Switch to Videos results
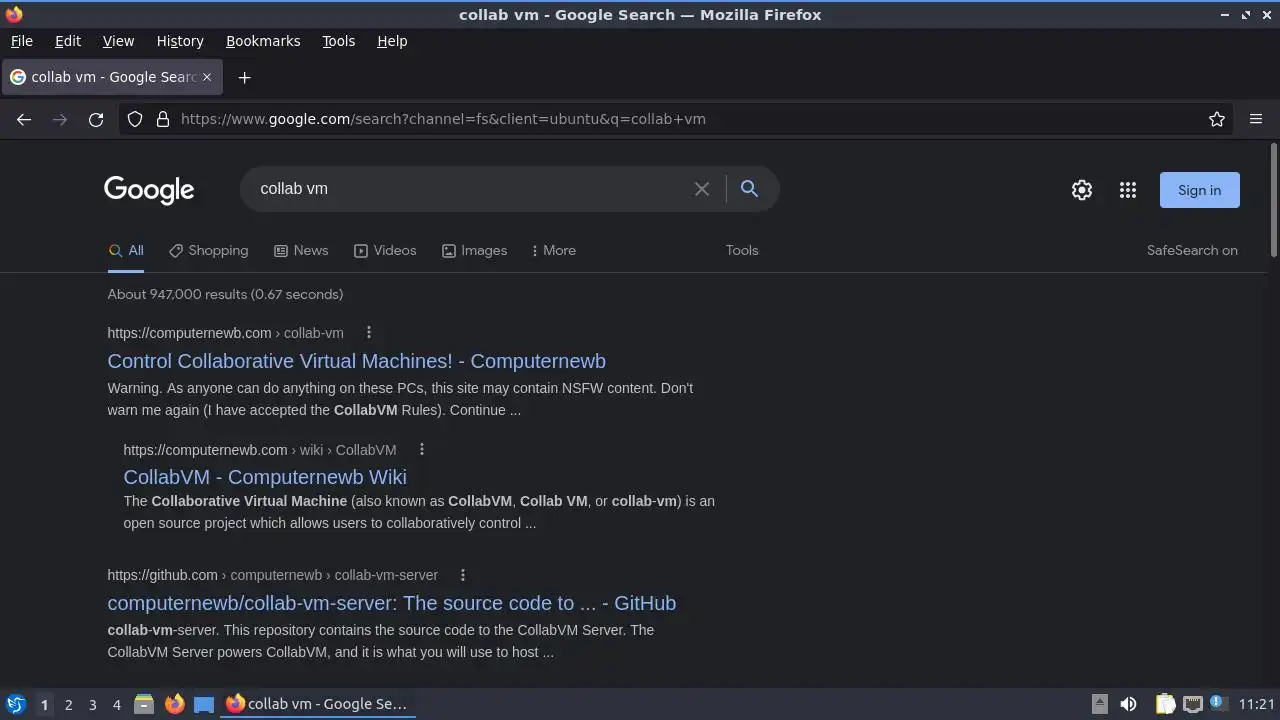This screenshot has width=1280, height=720. coord(385,251)
